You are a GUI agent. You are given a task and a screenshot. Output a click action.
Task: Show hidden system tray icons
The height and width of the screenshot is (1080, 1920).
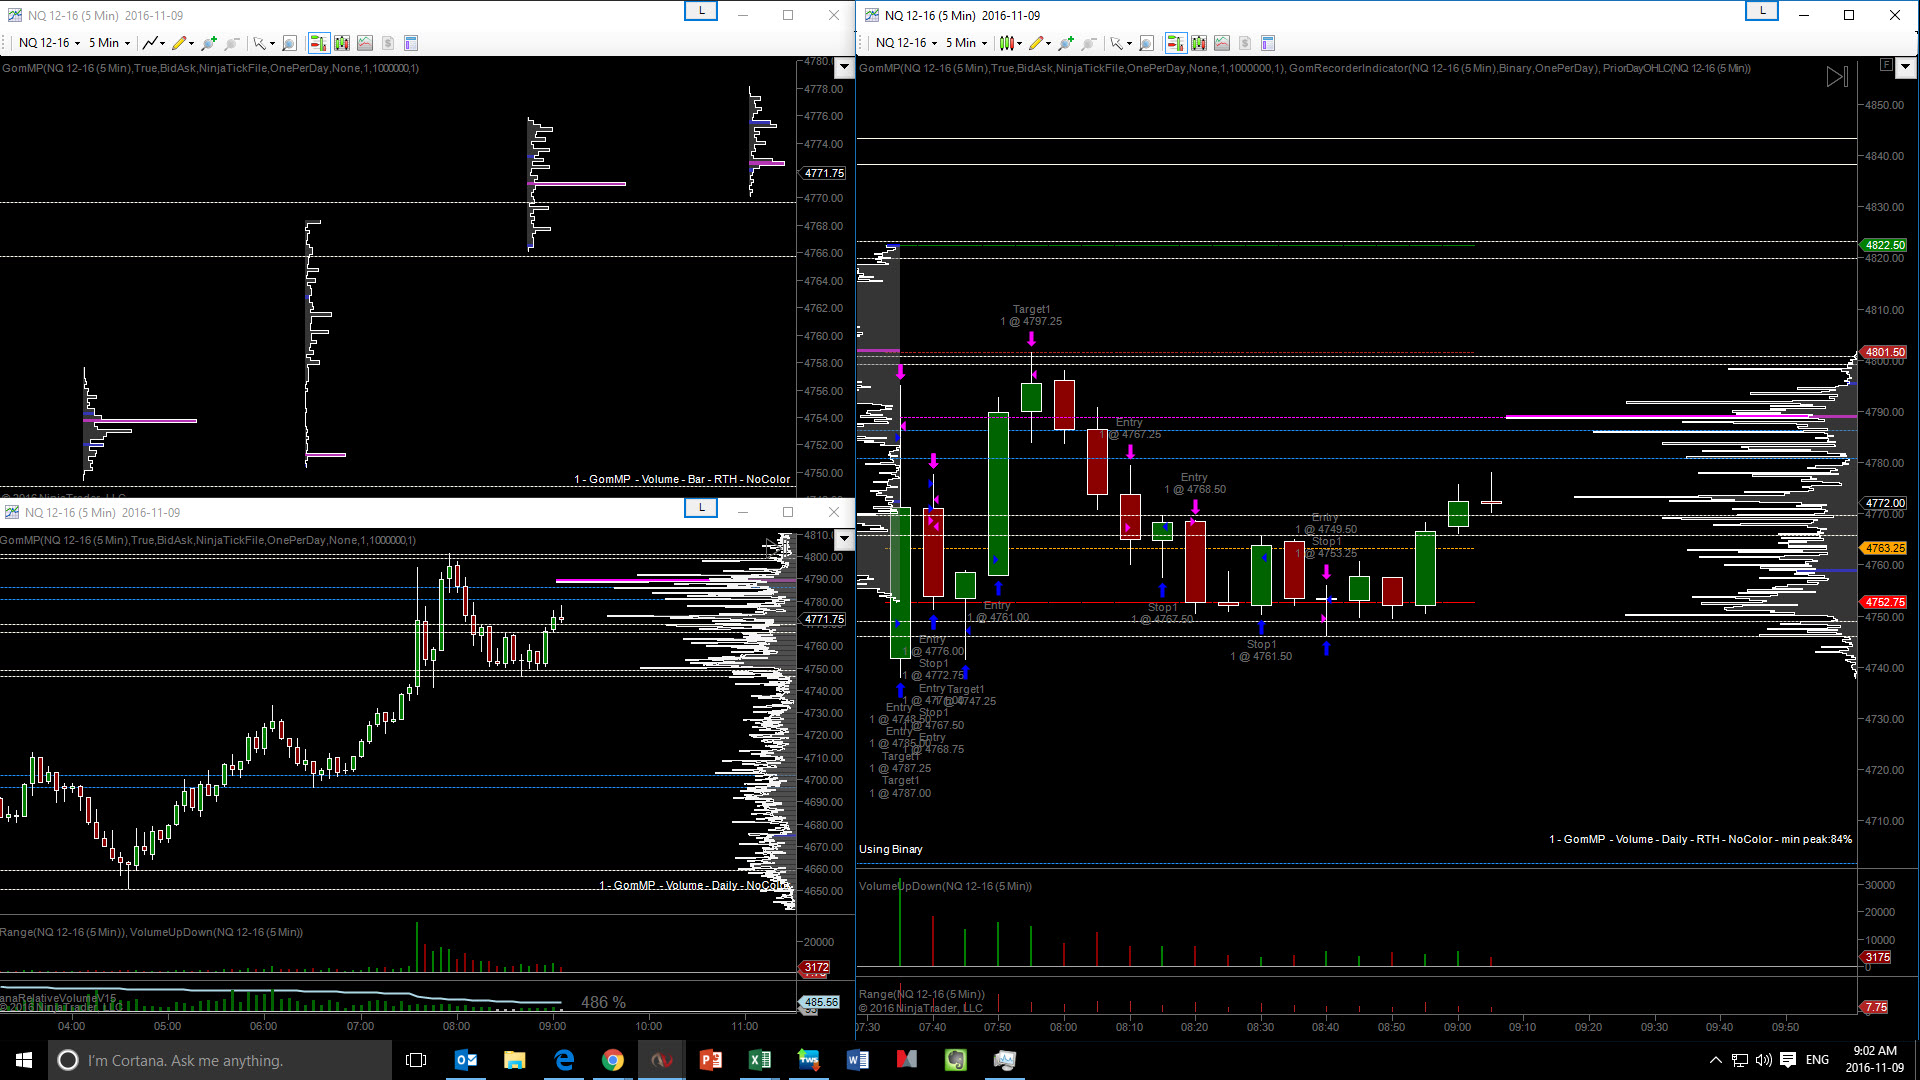pos(1716,1060)
